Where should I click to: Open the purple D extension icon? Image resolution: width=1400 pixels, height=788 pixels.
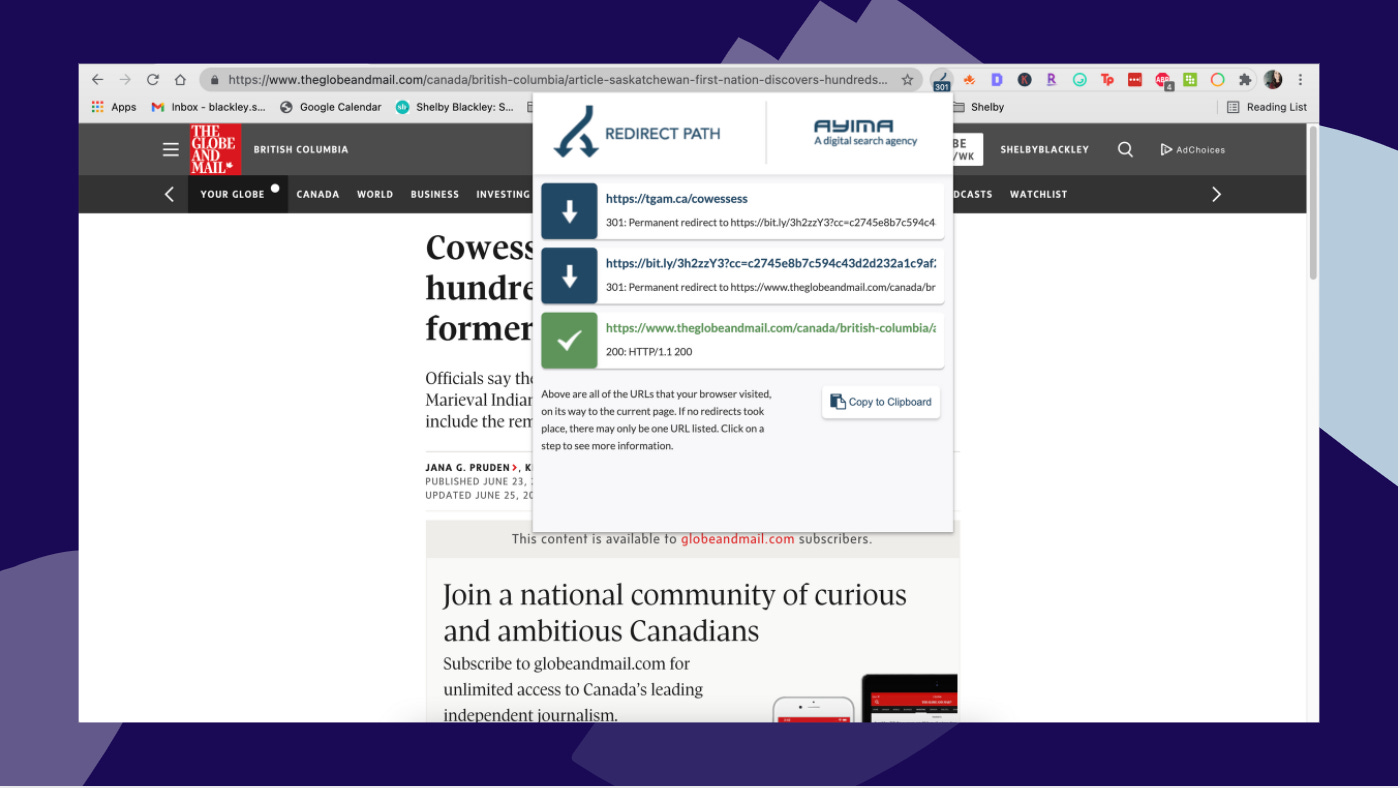(x=997, y=80)
